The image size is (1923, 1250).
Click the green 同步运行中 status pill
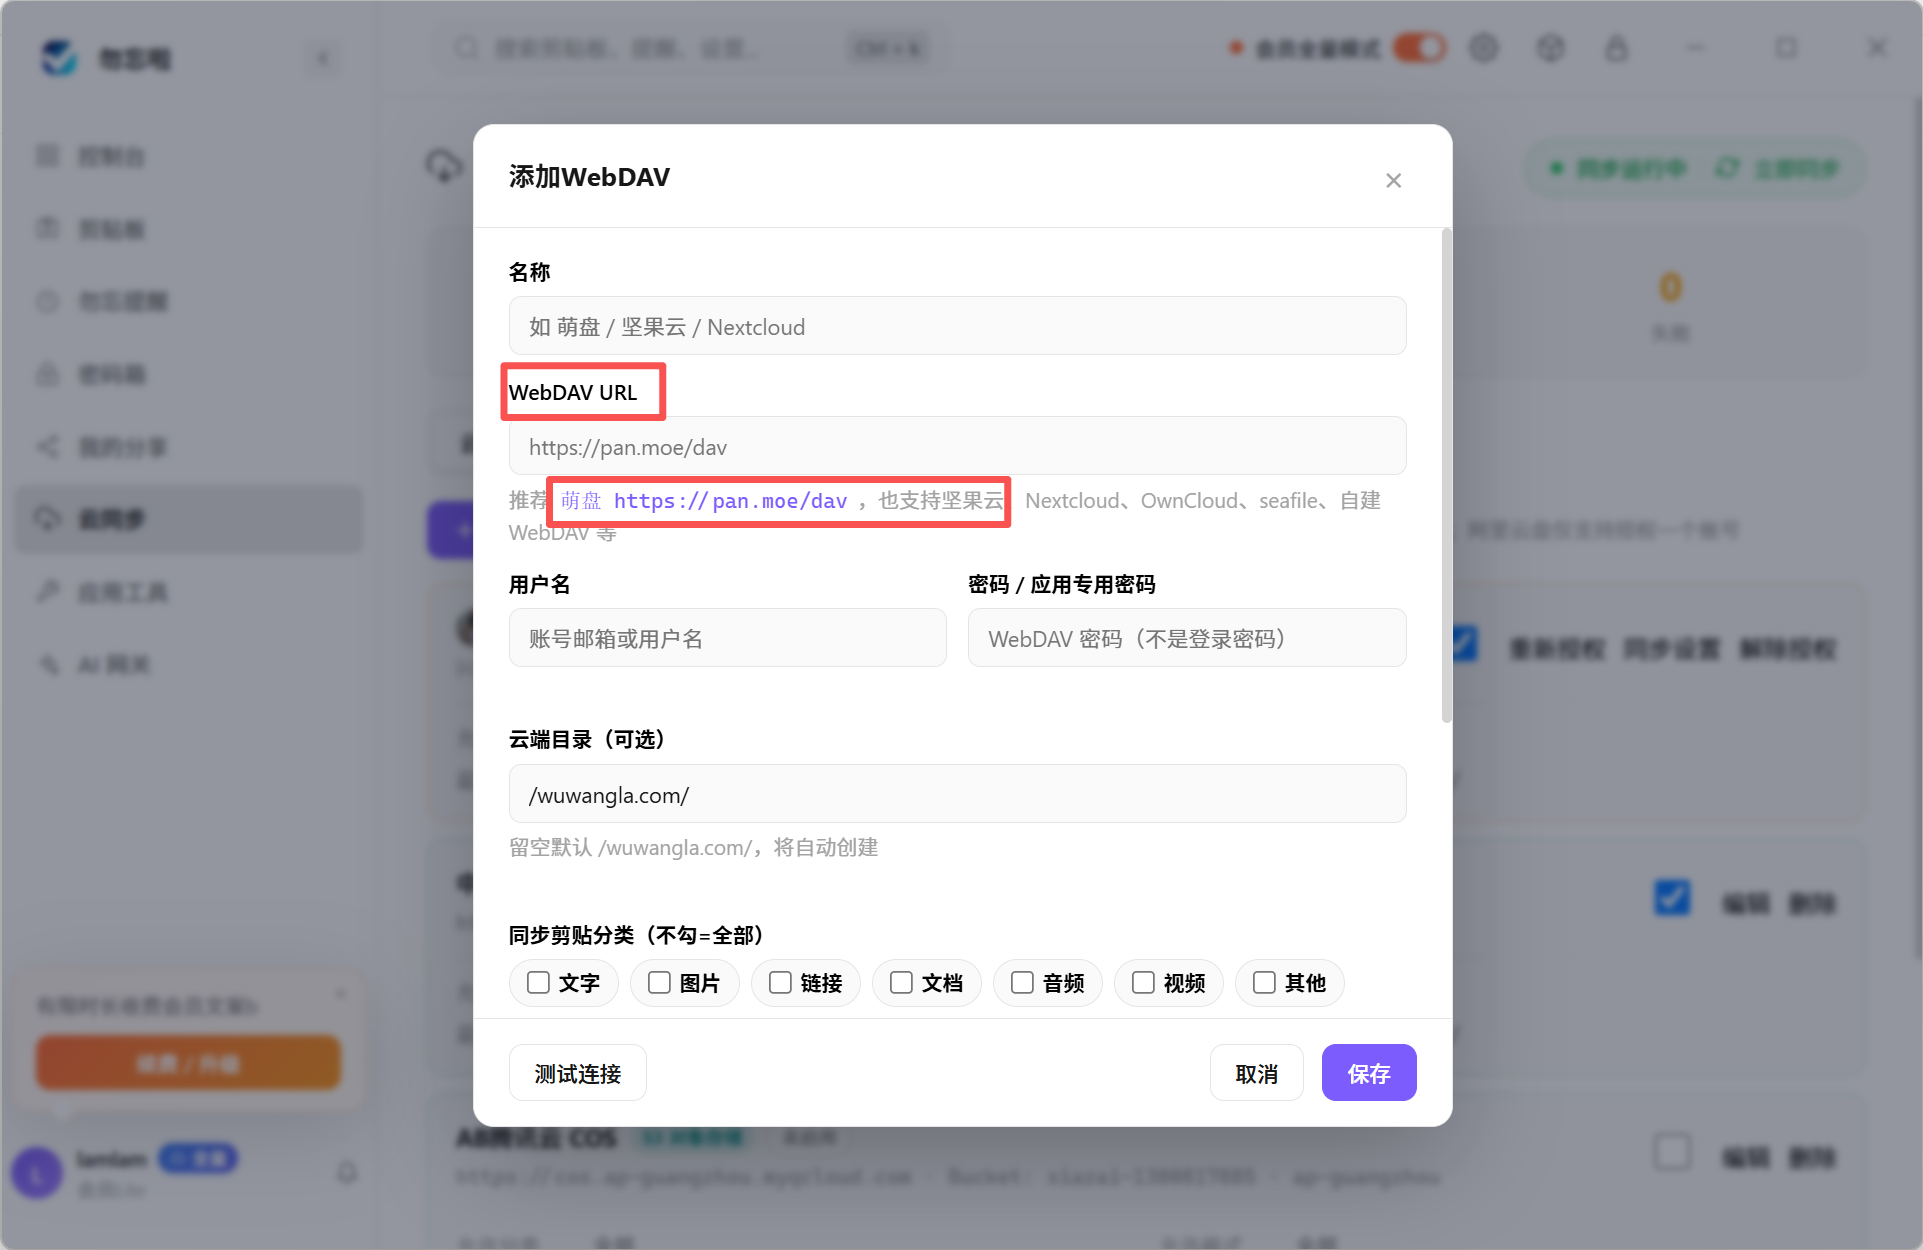click(1618, 168)
